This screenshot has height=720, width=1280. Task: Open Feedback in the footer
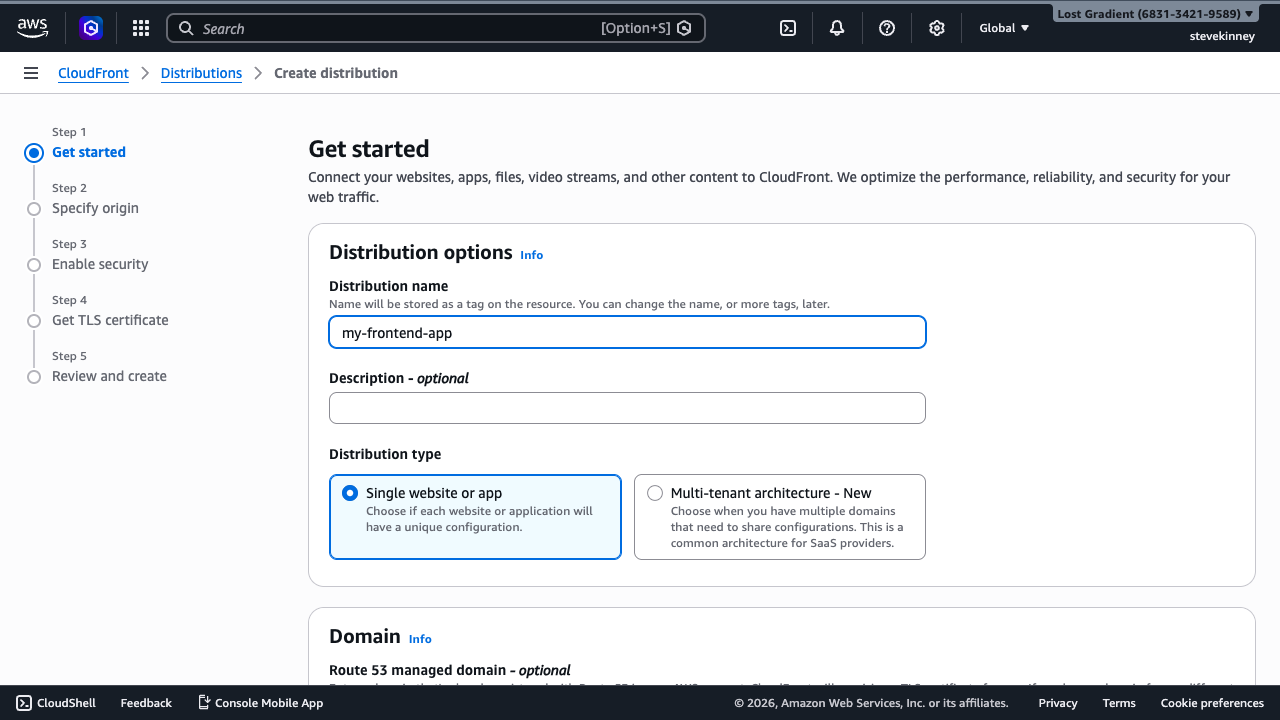[x=146, y=703]
